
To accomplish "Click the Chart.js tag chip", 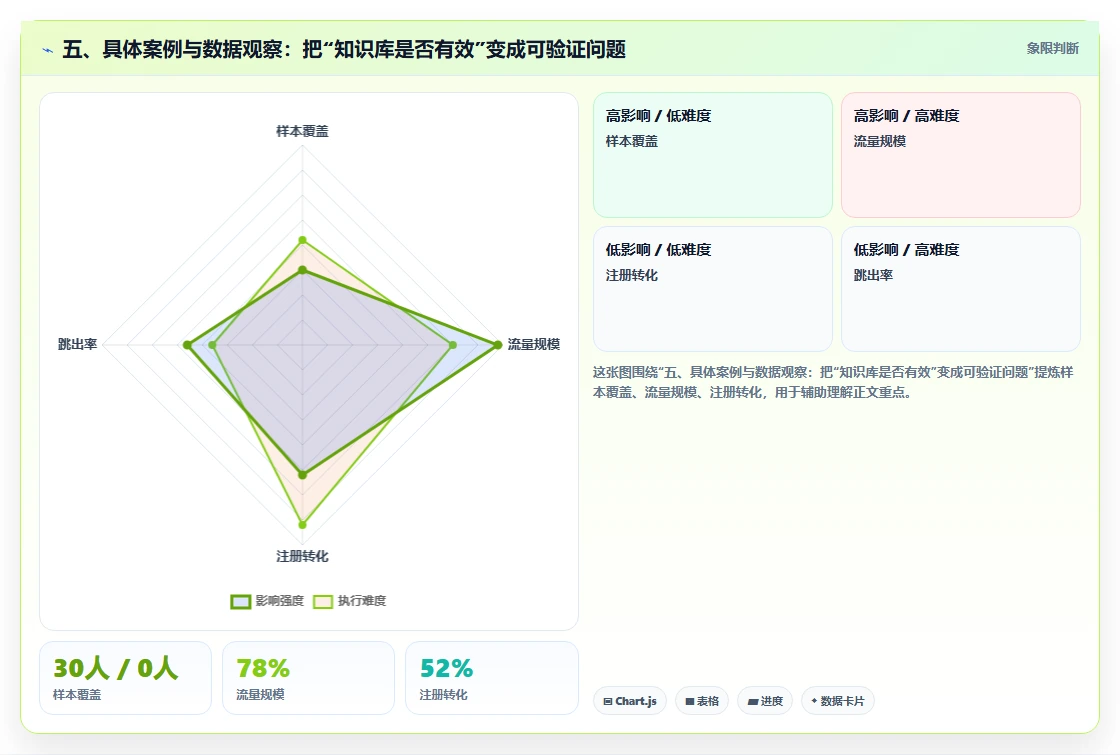I will (x=630, y=701).
